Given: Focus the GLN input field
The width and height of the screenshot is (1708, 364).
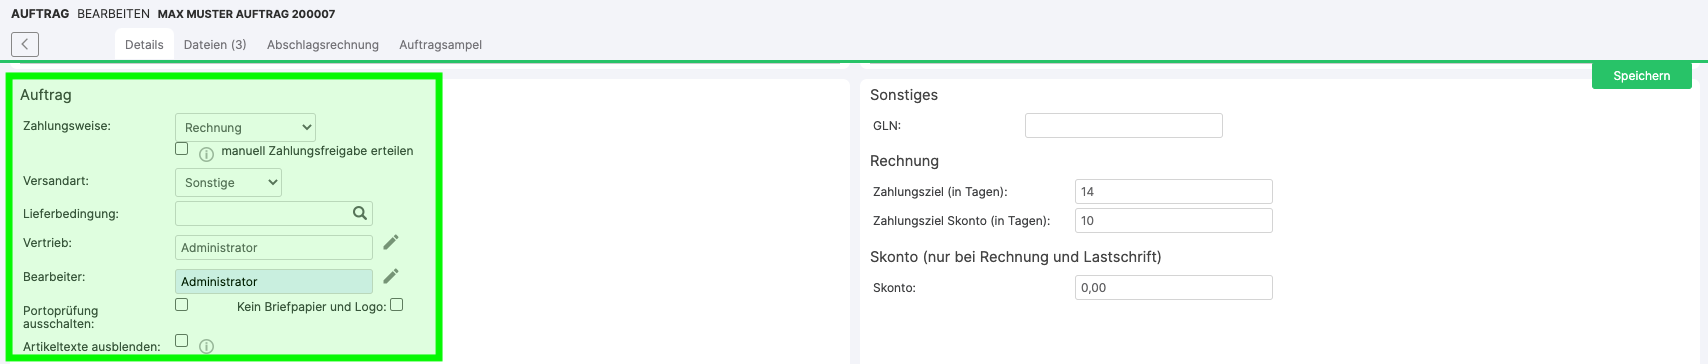Looking at the screenshot, I should (x=1123, y=125).
